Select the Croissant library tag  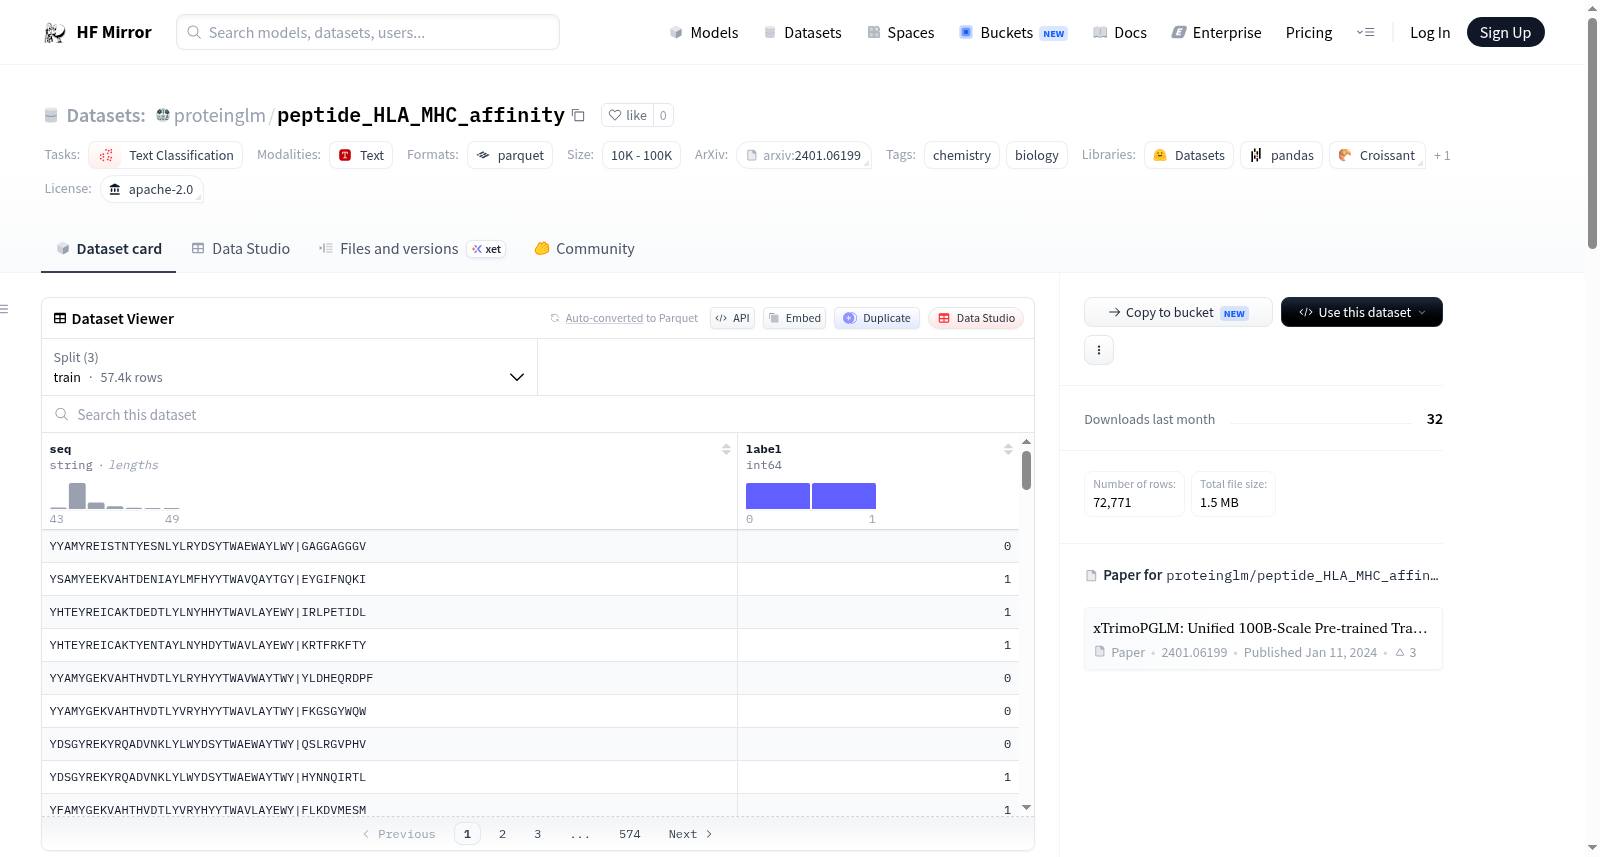click(x=1377, y=156)
